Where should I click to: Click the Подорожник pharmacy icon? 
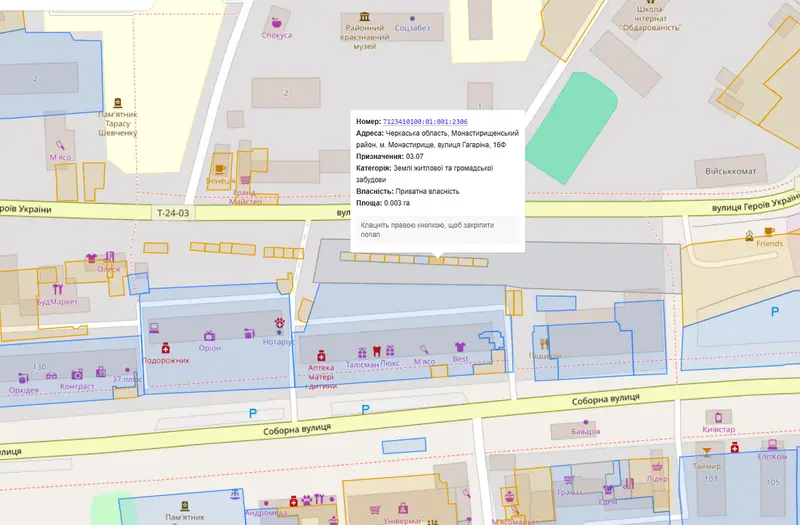(x=165, y=348)
